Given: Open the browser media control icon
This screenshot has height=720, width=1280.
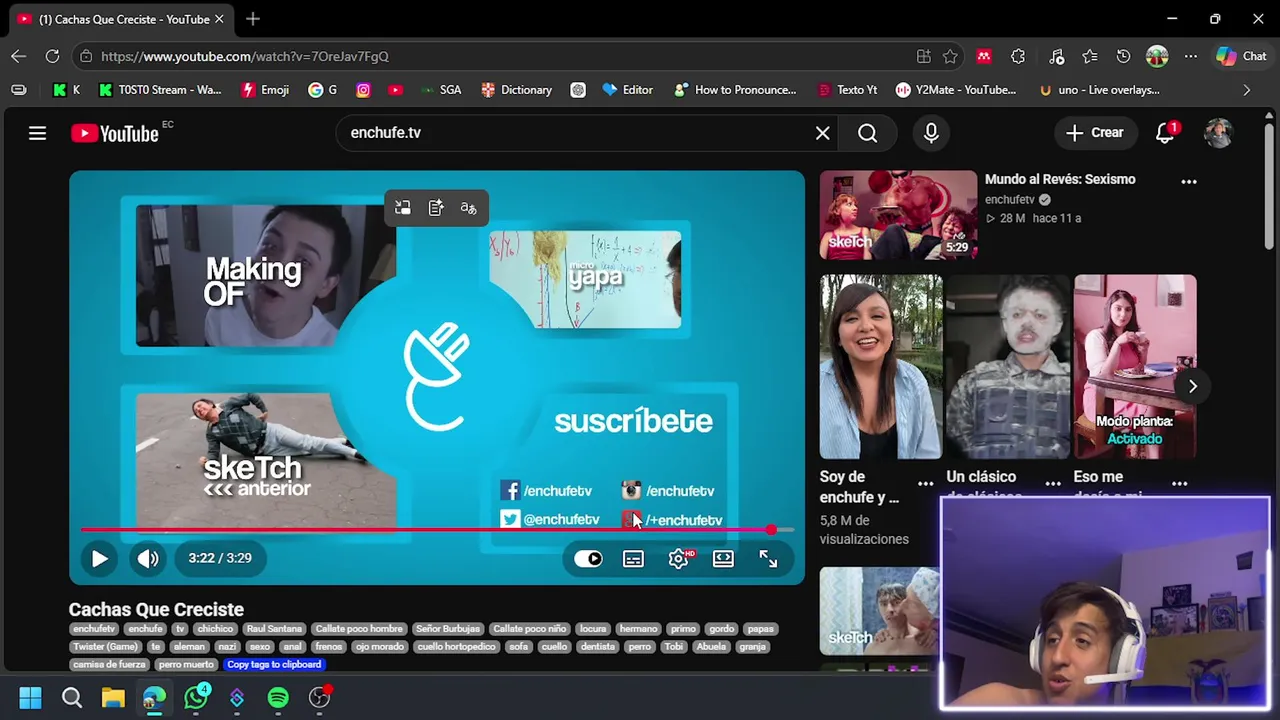Looking at the screenshot, I should tap(1056, 57).
